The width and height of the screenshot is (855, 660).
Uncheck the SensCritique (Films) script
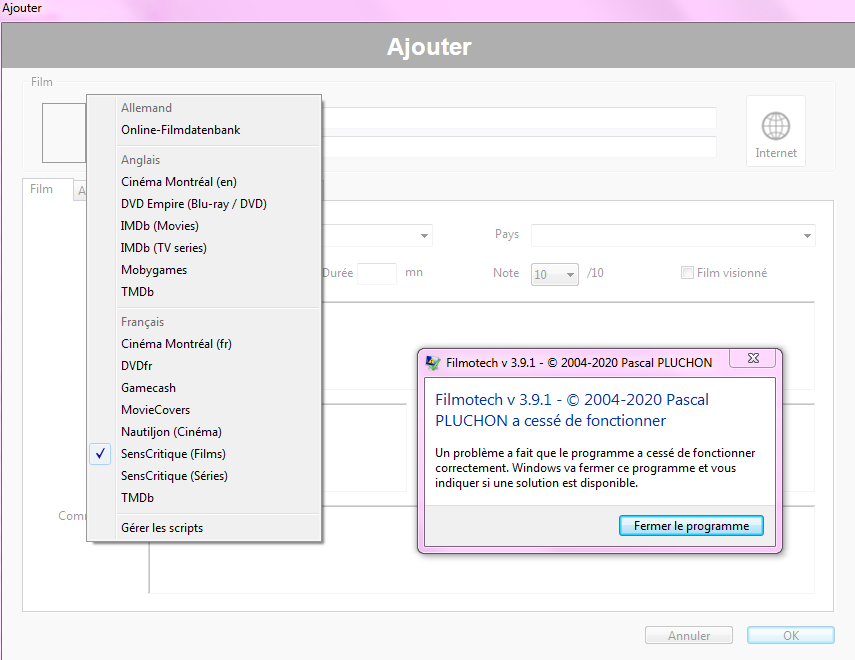coord(173,454)
